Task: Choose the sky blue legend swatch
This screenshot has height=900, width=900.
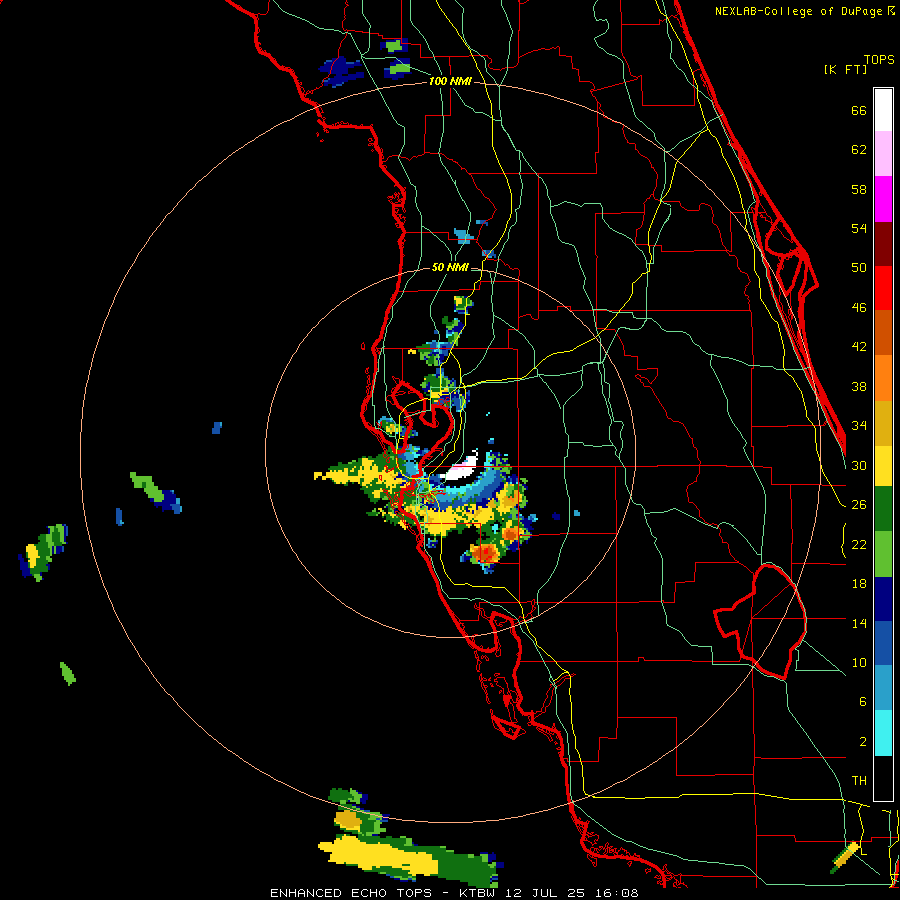Action: 883,688
